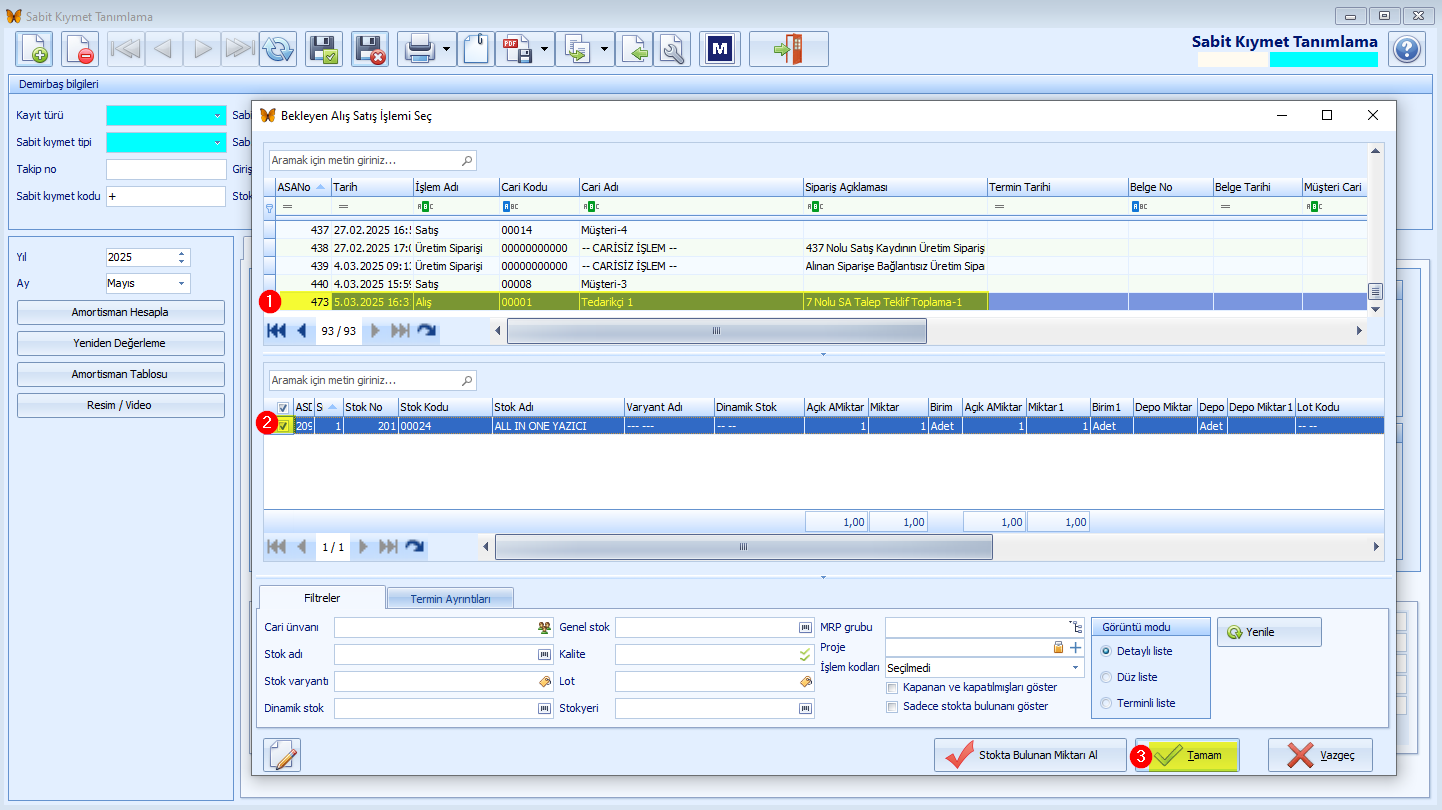Viewport: 1442px width, 810px height.
Task: Click the refresh arrows icon in main toolbar
Action: [277, 48]
